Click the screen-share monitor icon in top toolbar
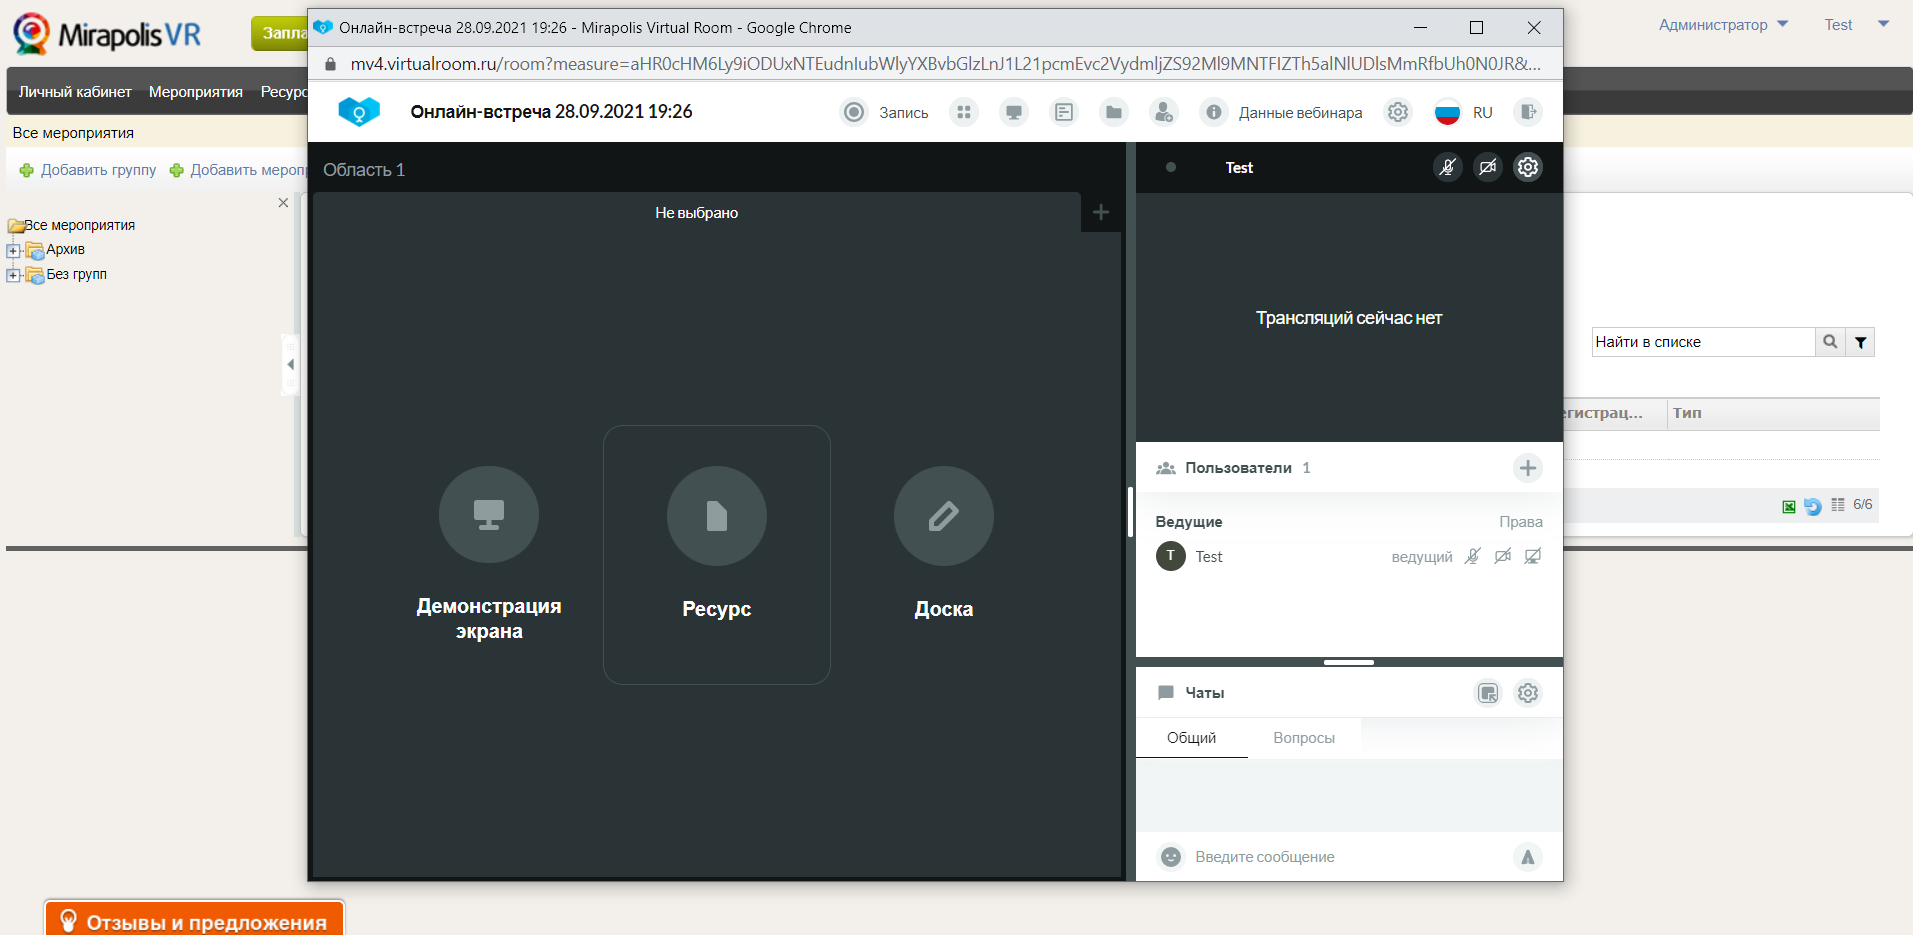This screenshot has width=1913, height=935. 1014,112
